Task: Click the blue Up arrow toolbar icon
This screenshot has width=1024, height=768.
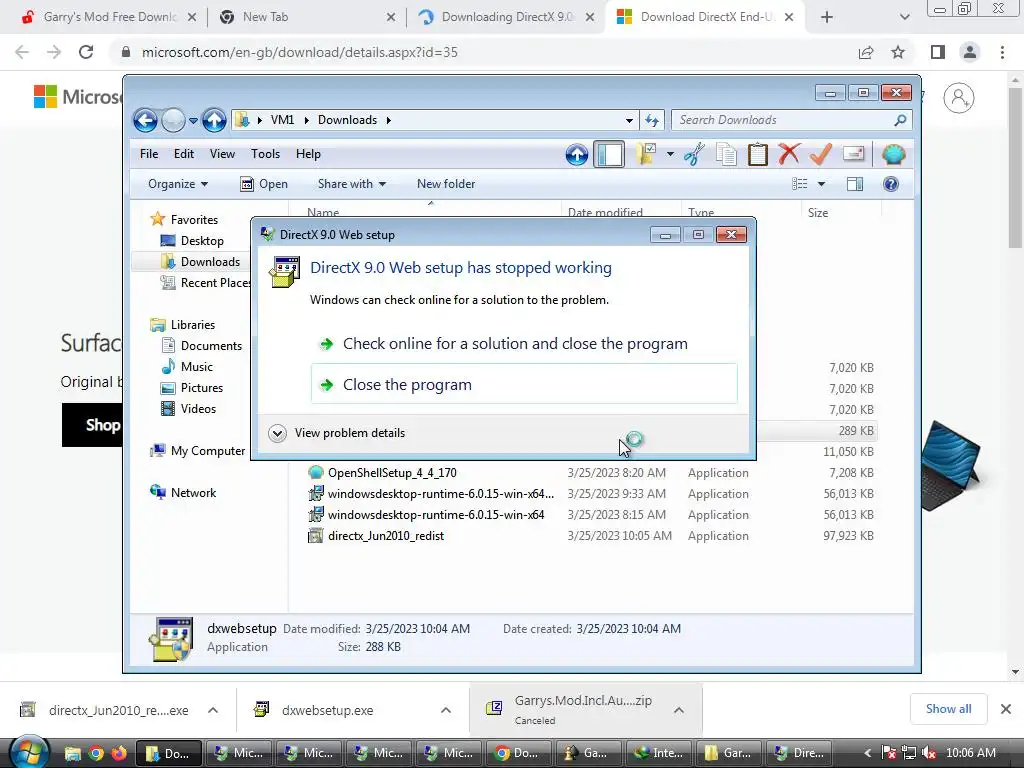Action: coord(576,155)
